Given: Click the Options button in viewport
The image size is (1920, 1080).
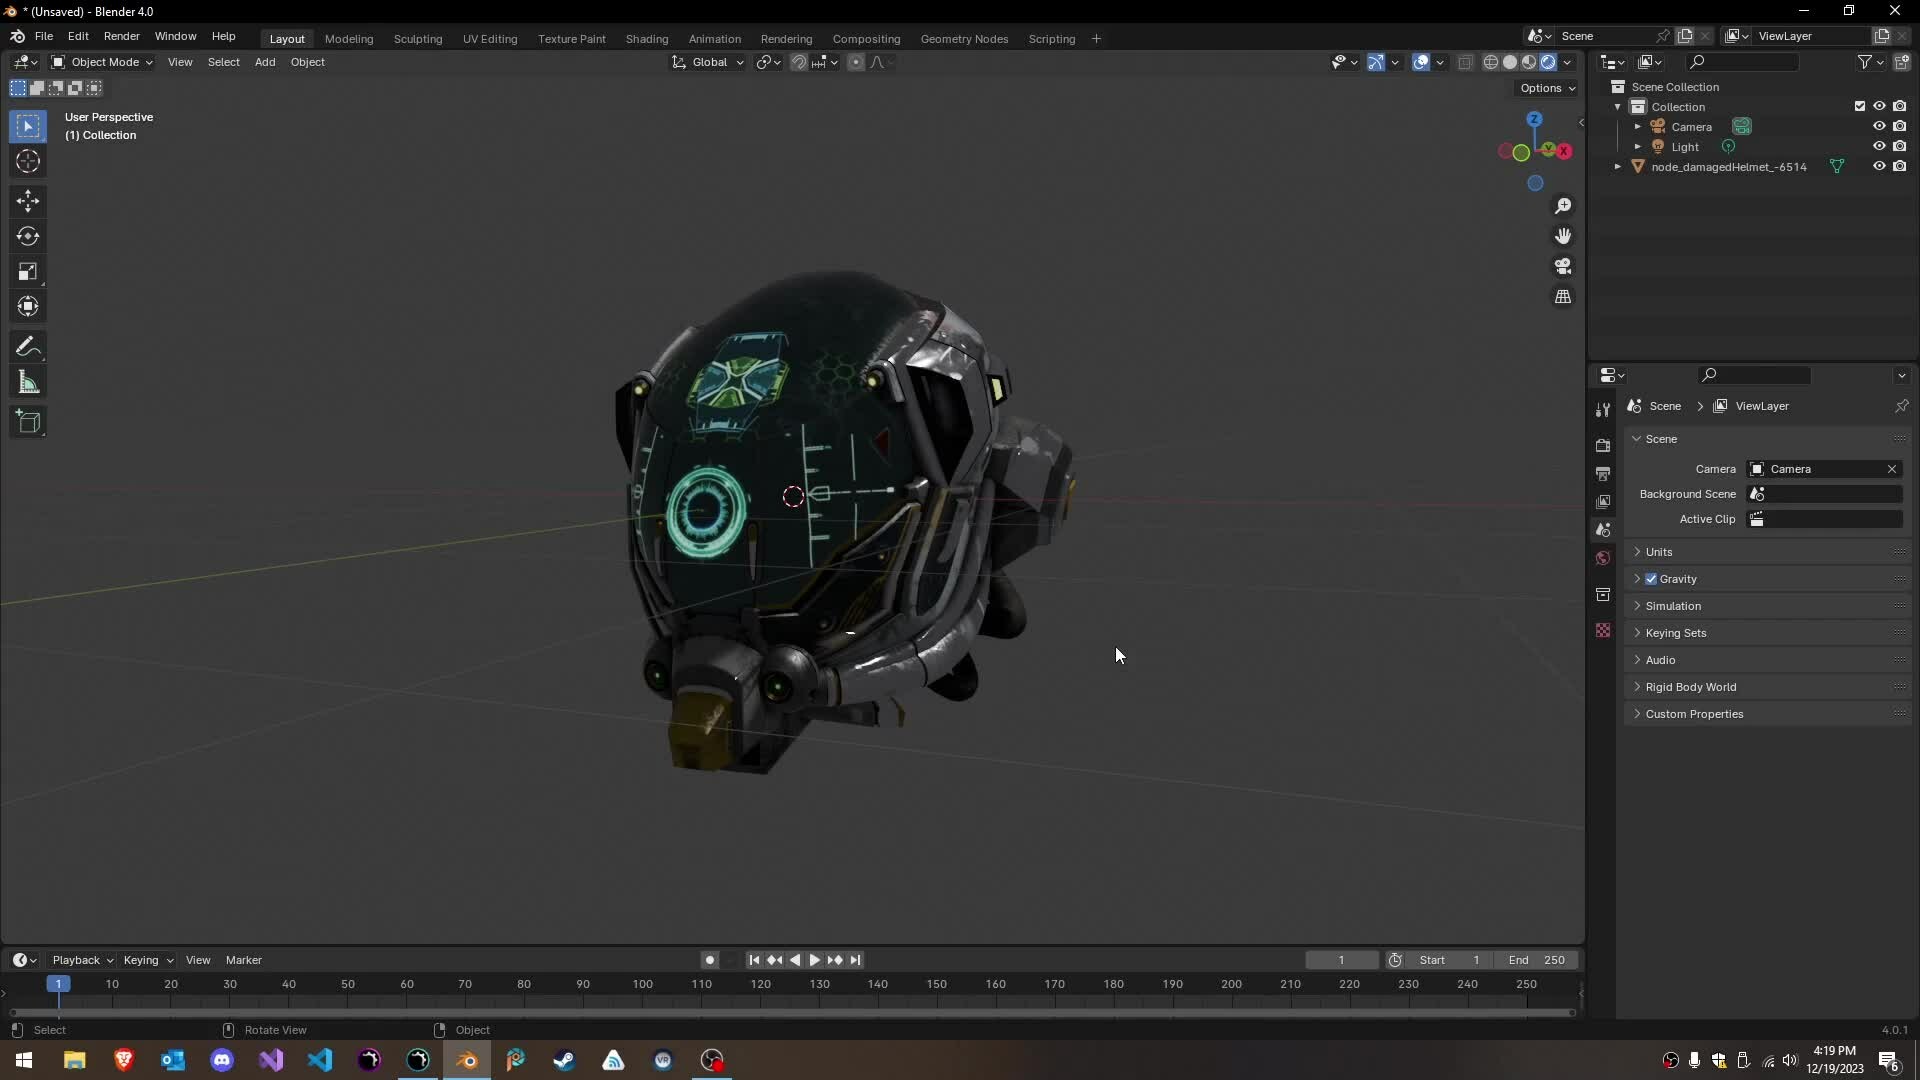Looking at the screenshot, I should 1547,88.
